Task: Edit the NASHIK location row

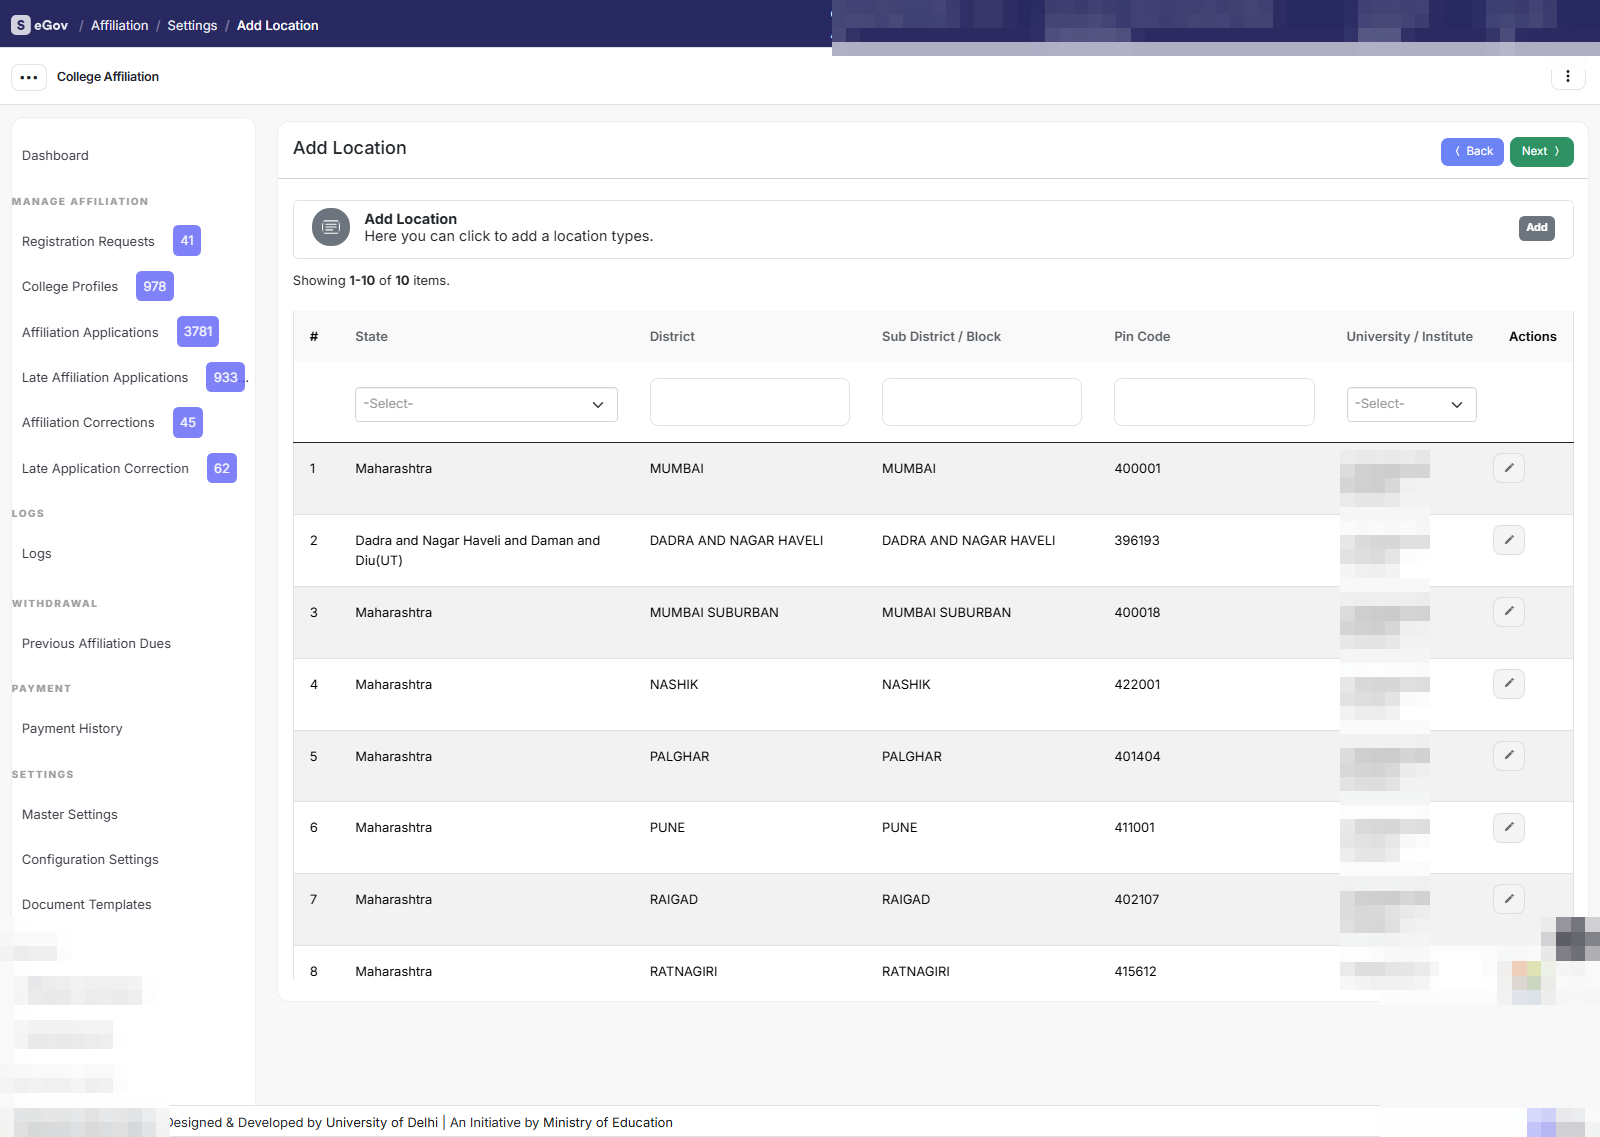Action: click(x=1509, y=683)
